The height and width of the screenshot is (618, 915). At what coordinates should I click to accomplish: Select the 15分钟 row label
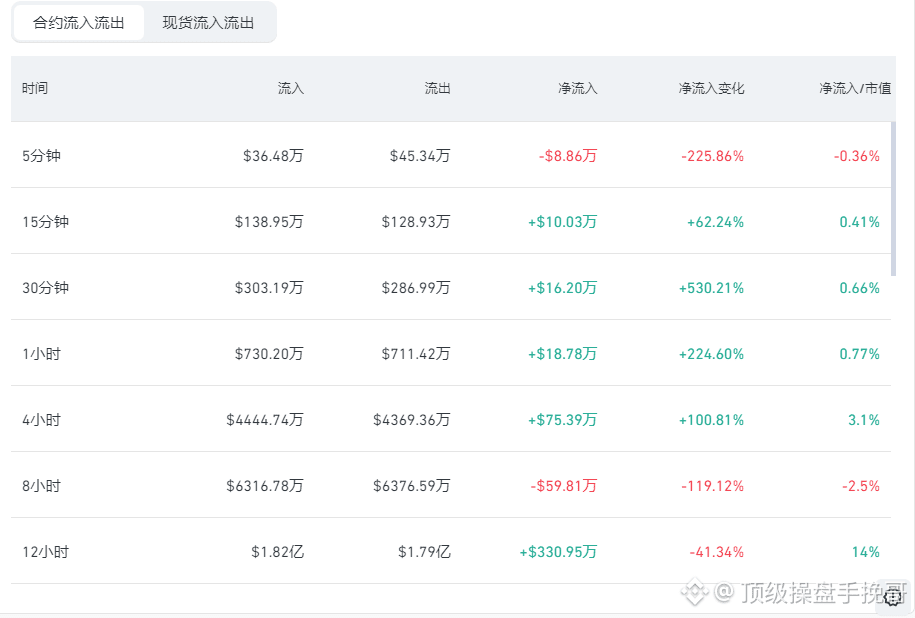[46, 222]
